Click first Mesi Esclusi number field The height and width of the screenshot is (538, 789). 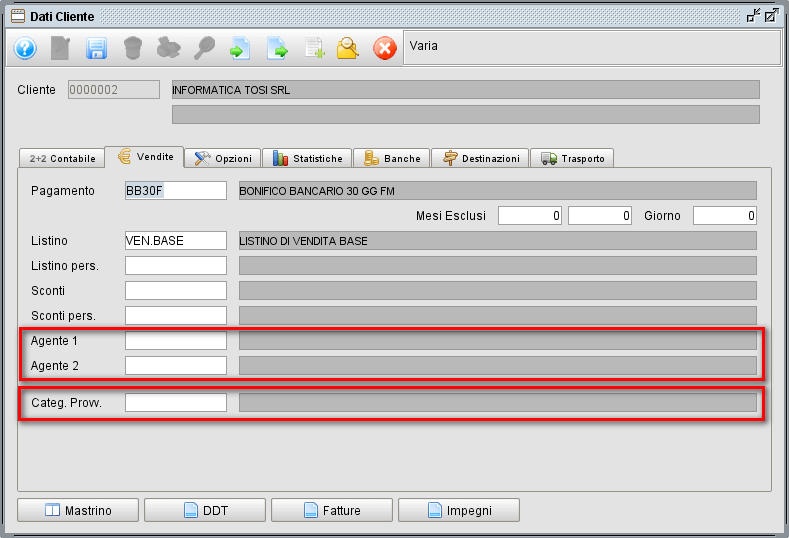[x=530, y=215]
